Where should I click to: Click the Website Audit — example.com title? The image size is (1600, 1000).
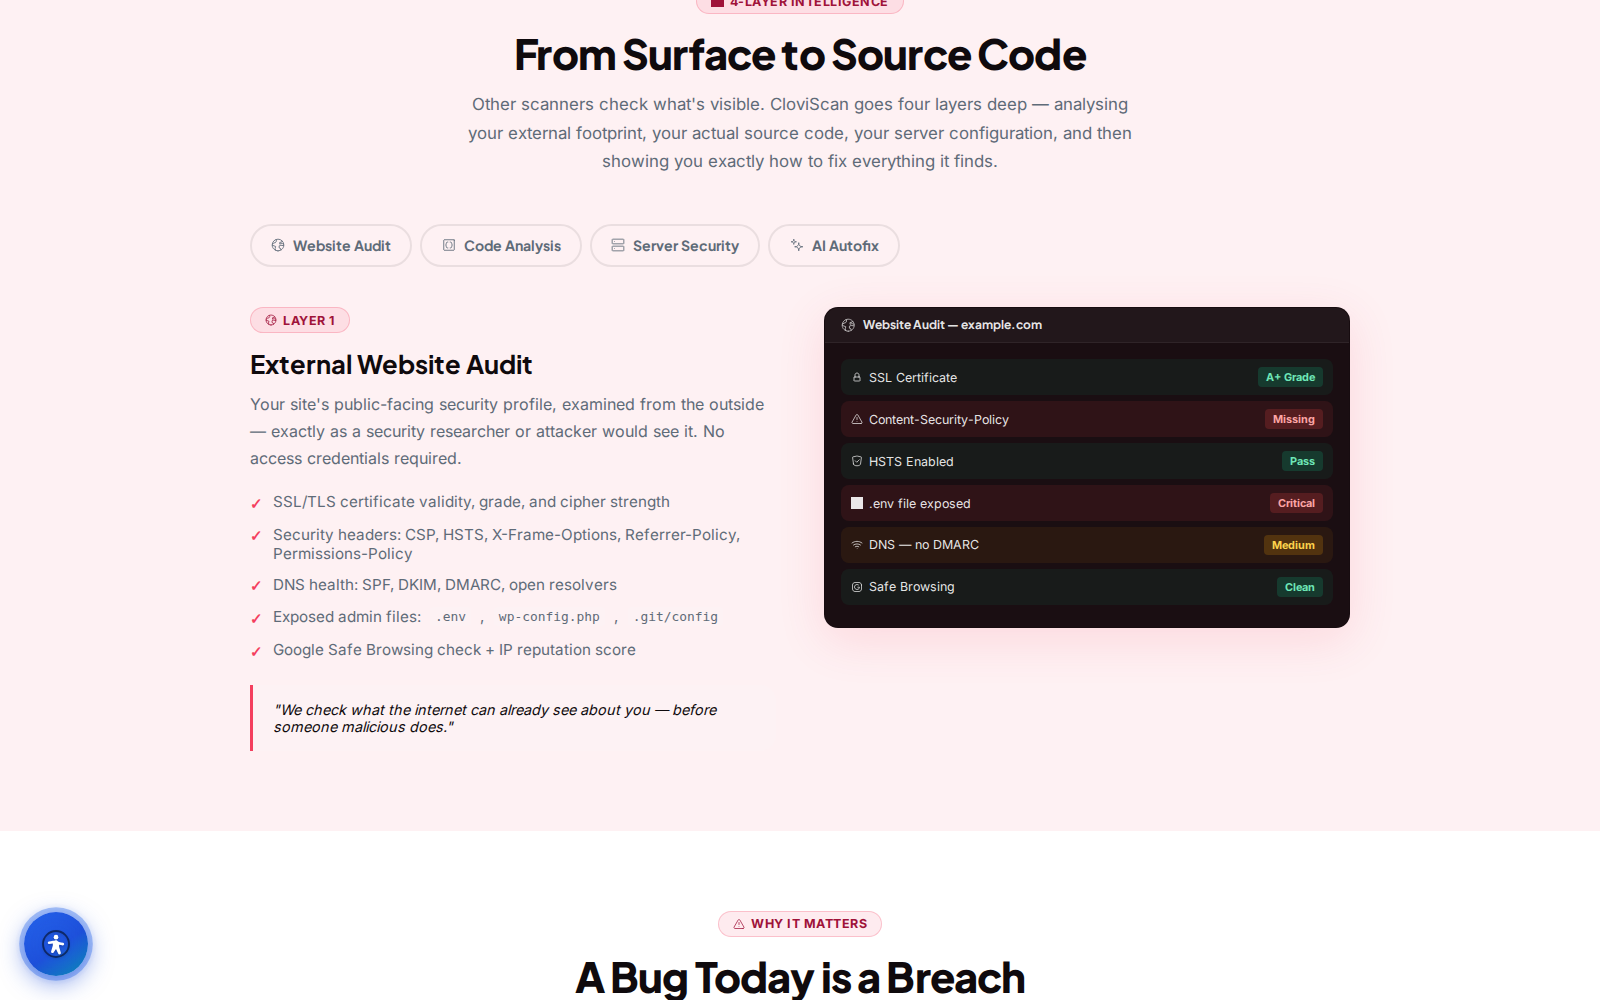(x=952, y=325)
